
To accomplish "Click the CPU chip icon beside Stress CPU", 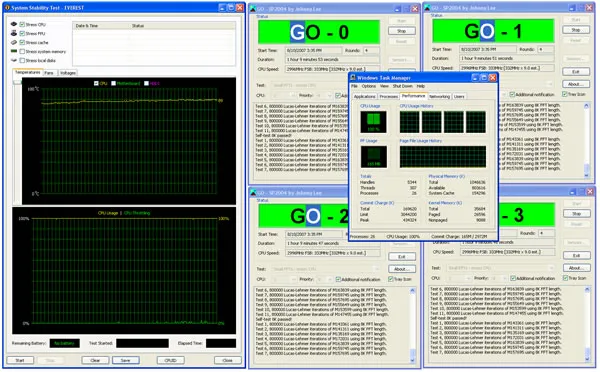I will (x=14, y=24).
